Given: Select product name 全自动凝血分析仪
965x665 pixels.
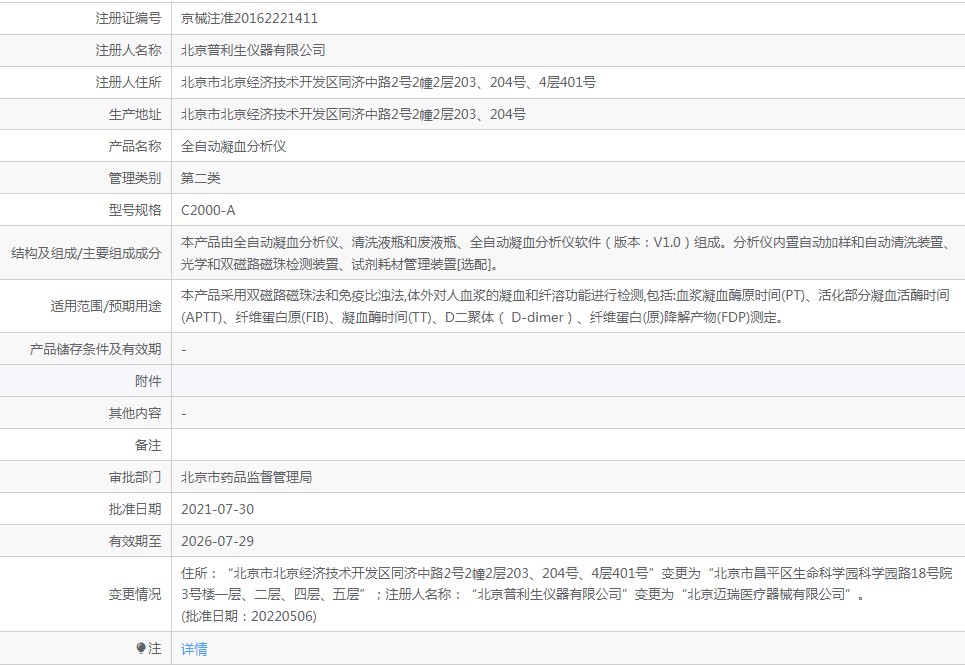Looking at the screenshot, I should pos(233,146).
